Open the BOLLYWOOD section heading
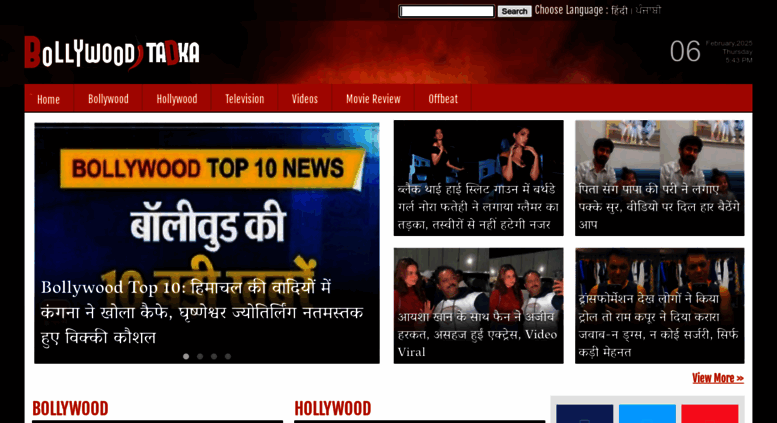The height and width of the screenshot is (423, 777). click(x=70, y=409)
